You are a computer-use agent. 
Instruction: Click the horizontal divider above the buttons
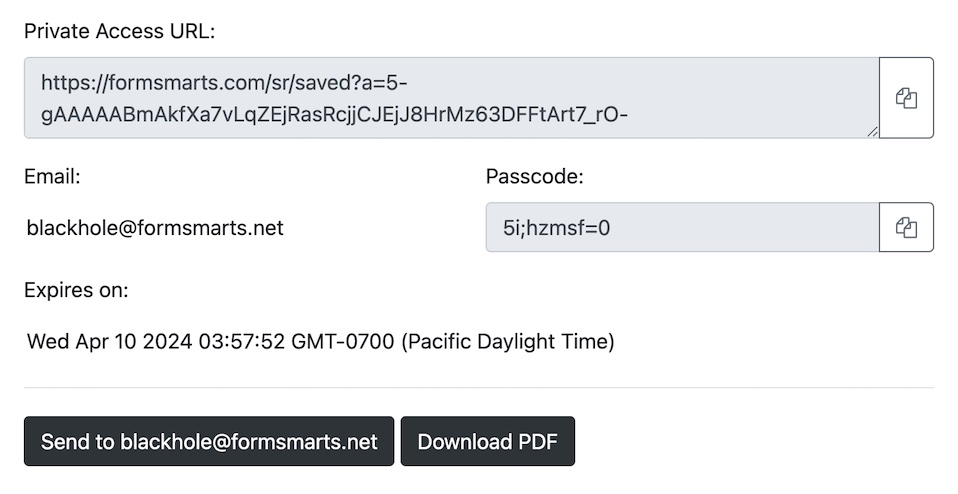[x=479, y=387]
